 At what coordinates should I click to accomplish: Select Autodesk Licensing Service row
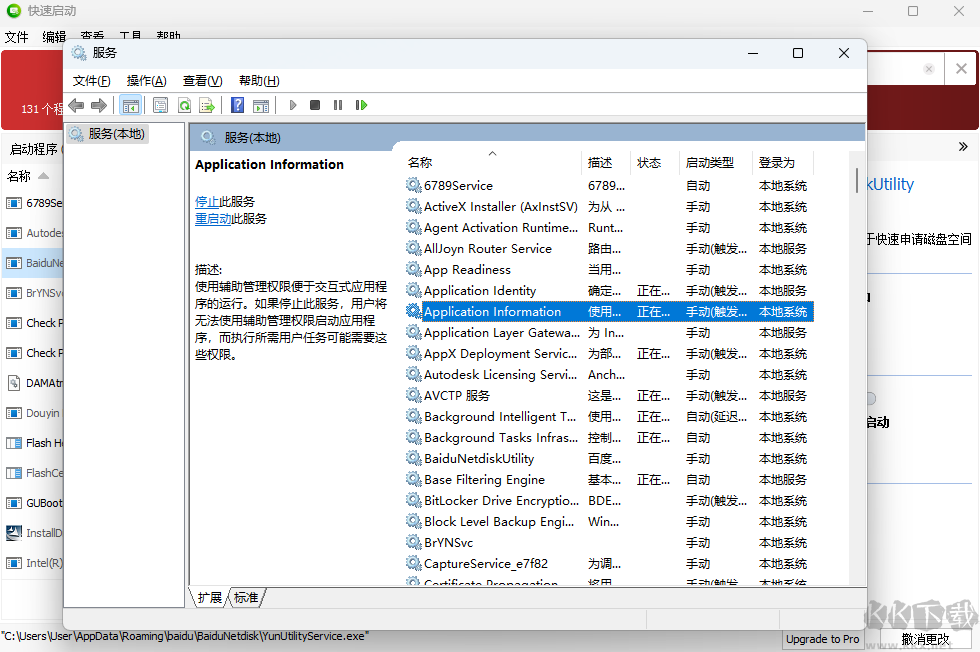click(x=609, y=374)
